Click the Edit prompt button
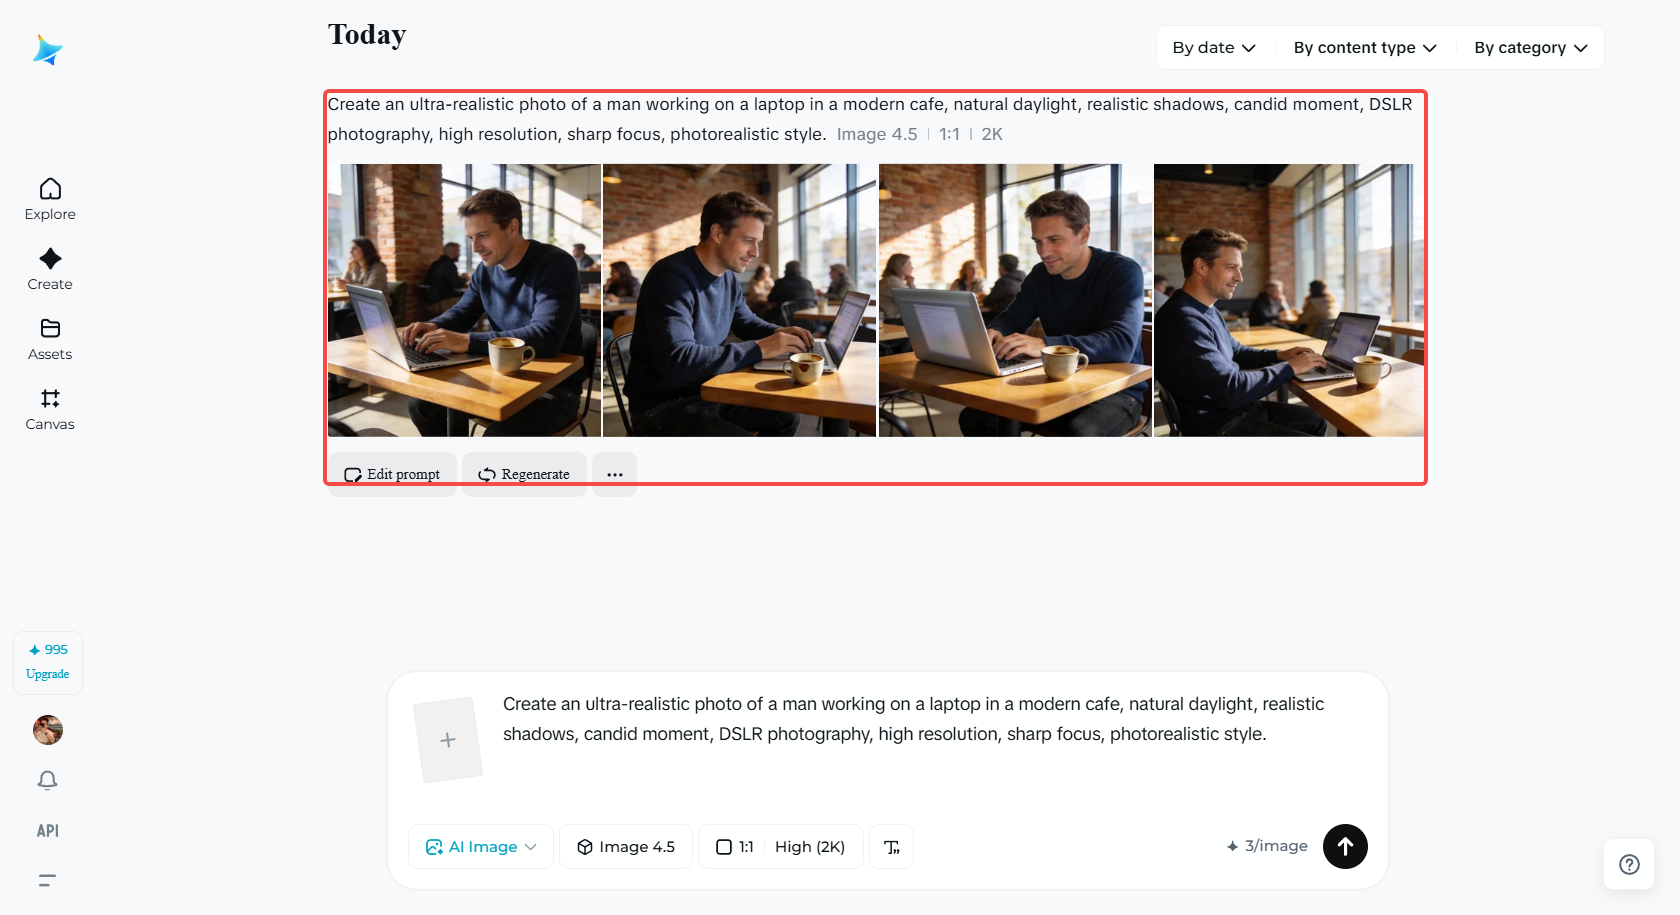The height and width of the screenshot is (915, 1680). pyautogui.click(x=393, y=474)
